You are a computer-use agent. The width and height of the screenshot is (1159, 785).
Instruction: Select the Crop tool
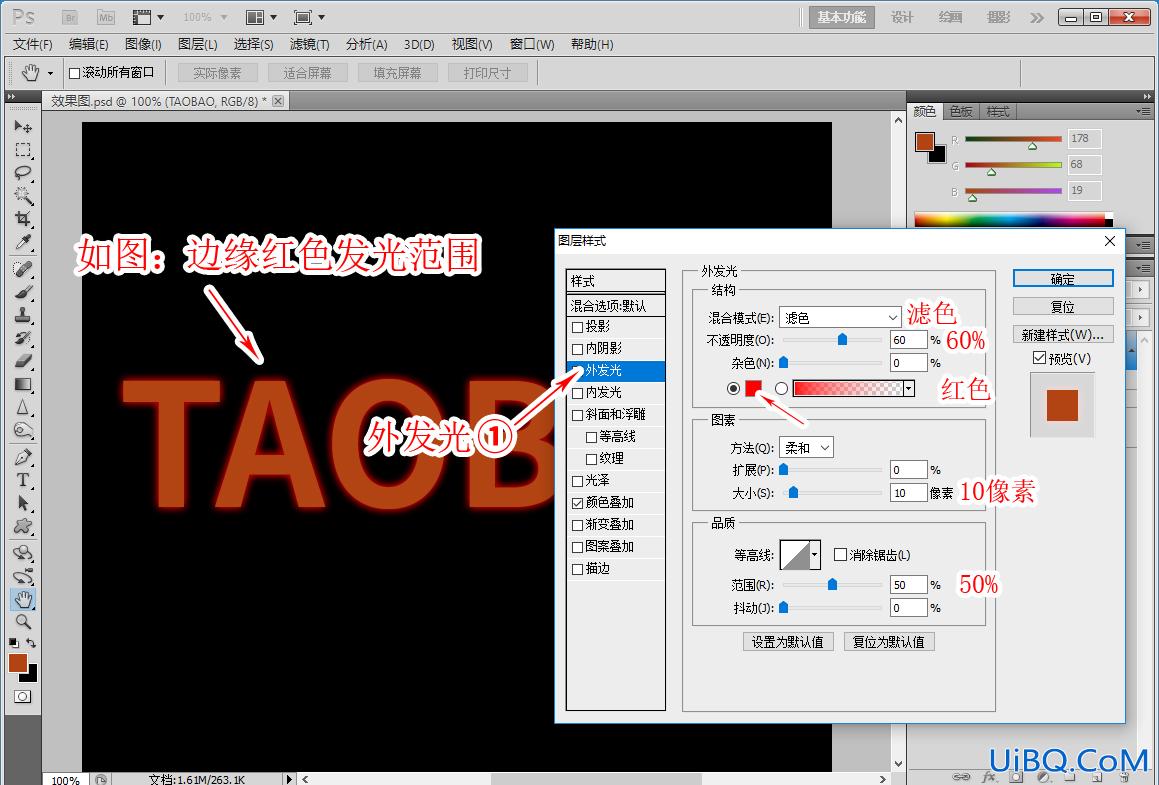point(23,219)
